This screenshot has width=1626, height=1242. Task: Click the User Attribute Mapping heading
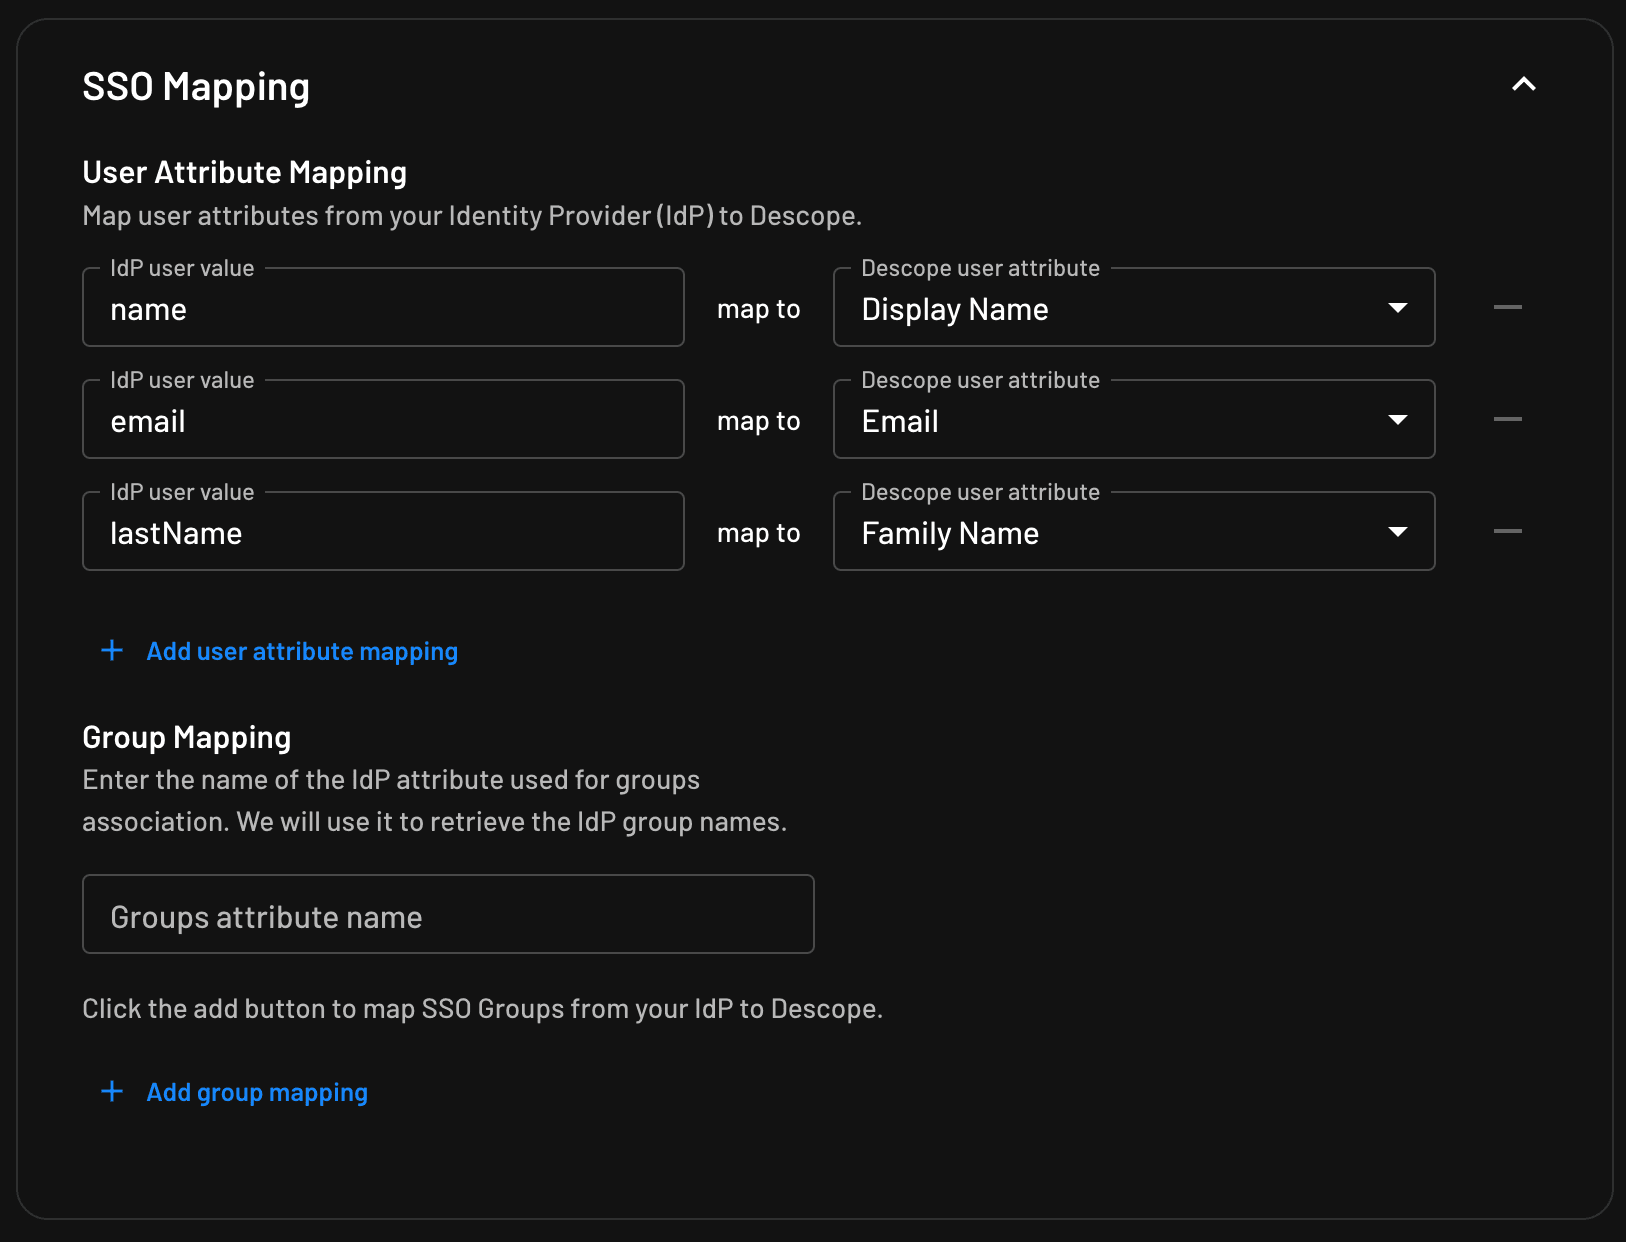click(x=245, y=173)
